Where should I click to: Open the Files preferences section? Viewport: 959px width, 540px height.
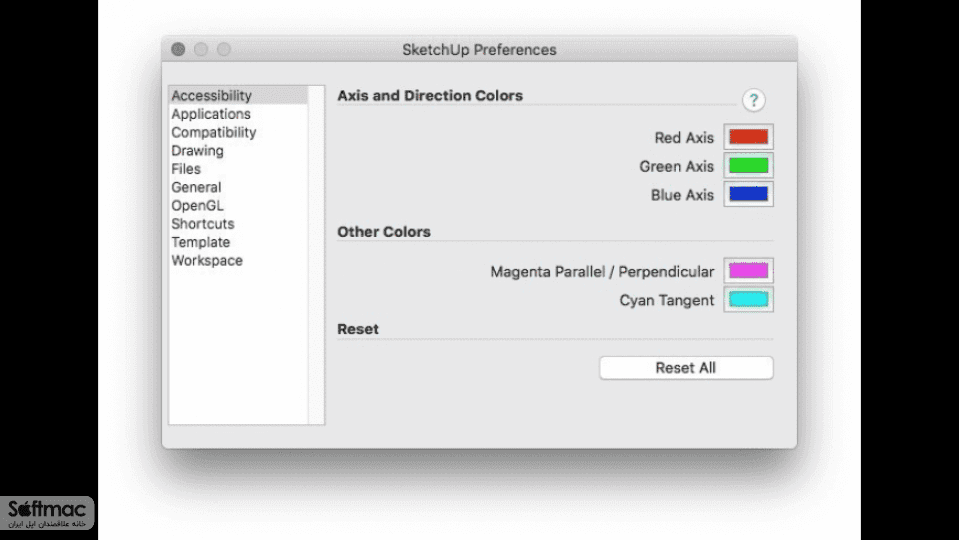pos(239,169)
